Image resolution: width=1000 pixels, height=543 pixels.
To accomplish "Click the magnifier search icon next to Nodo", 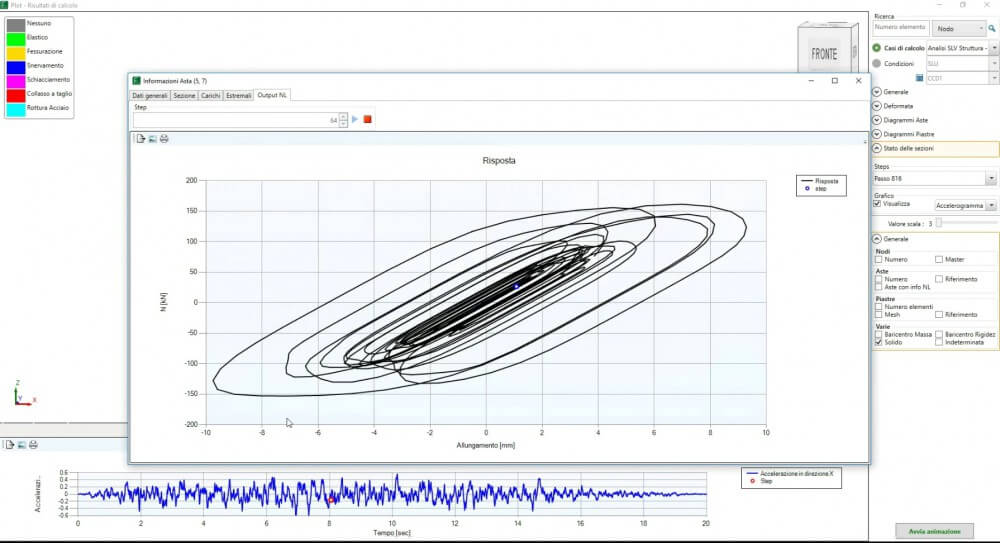I will pyautogui.click(x=992, y=28).
